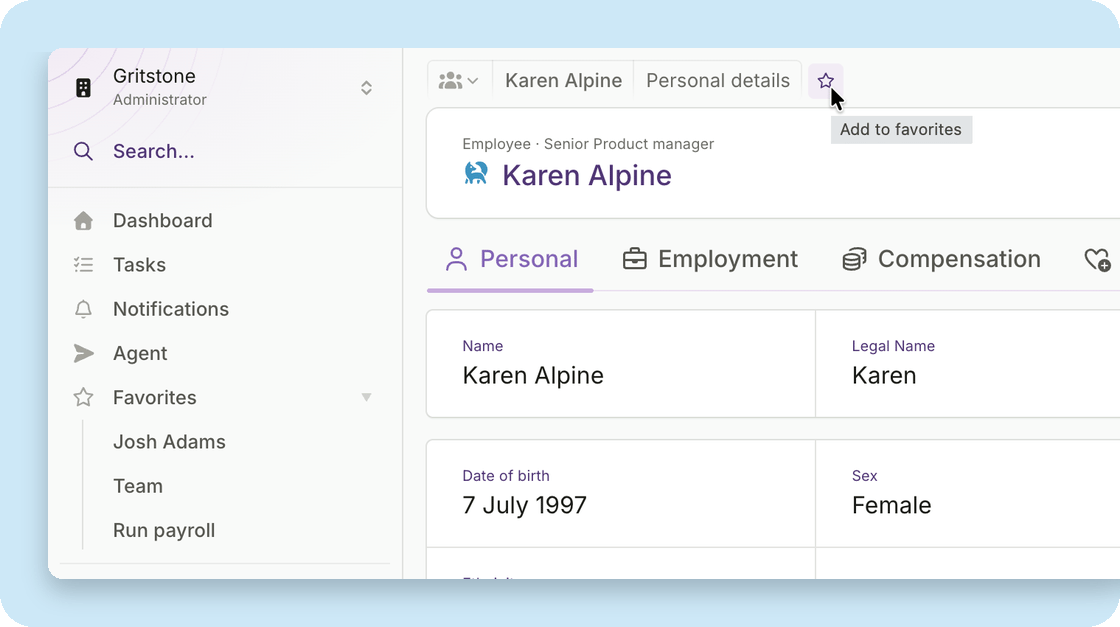Select the Personal tab
1120x627 pixels.
[x=511, y=259]
